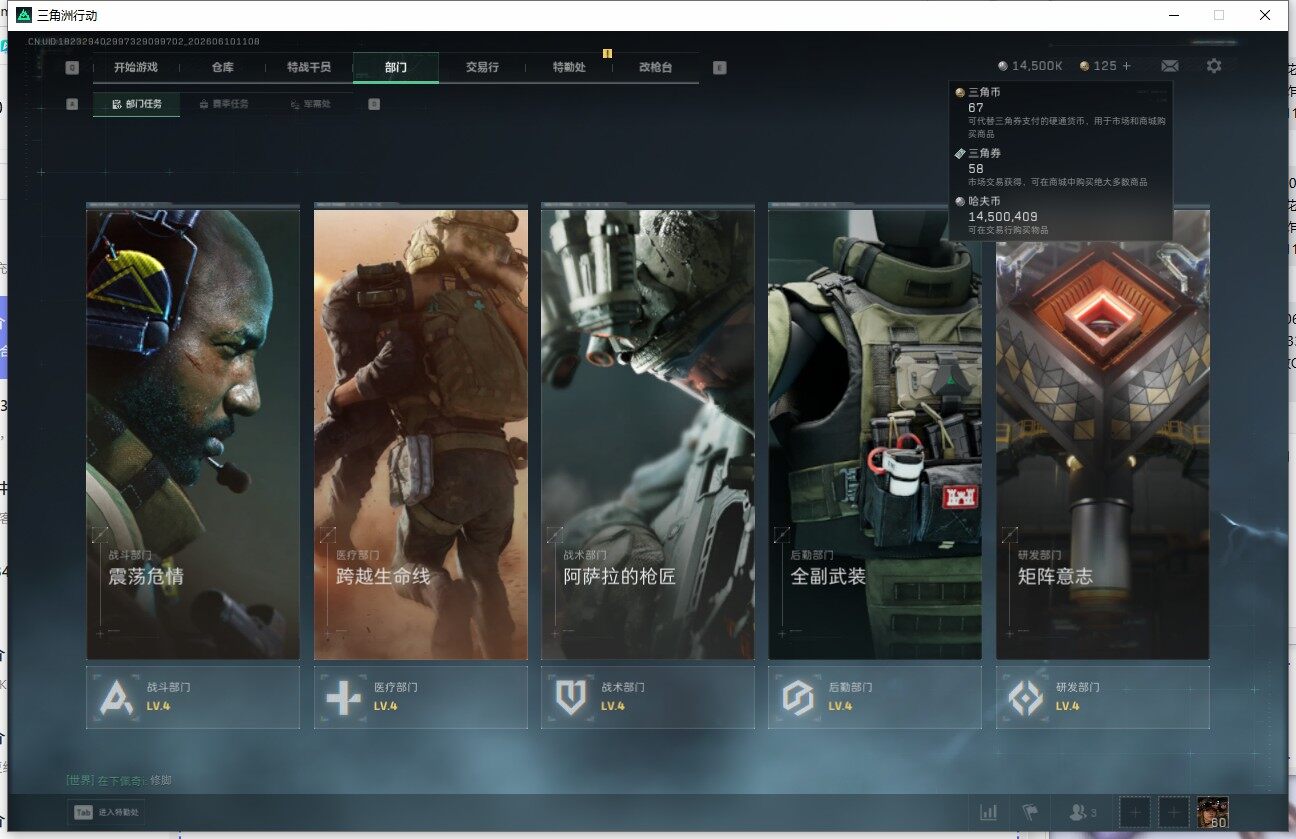Click the gold coin icon beside 125
The image size is (1296, 839).
[x=1084, y=66]
